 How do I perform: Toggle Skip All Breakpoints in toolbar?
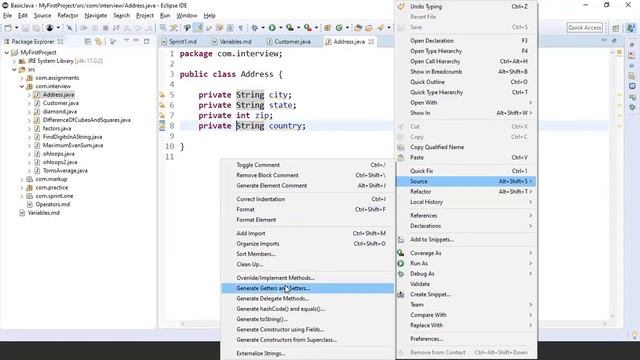(69, 28)
